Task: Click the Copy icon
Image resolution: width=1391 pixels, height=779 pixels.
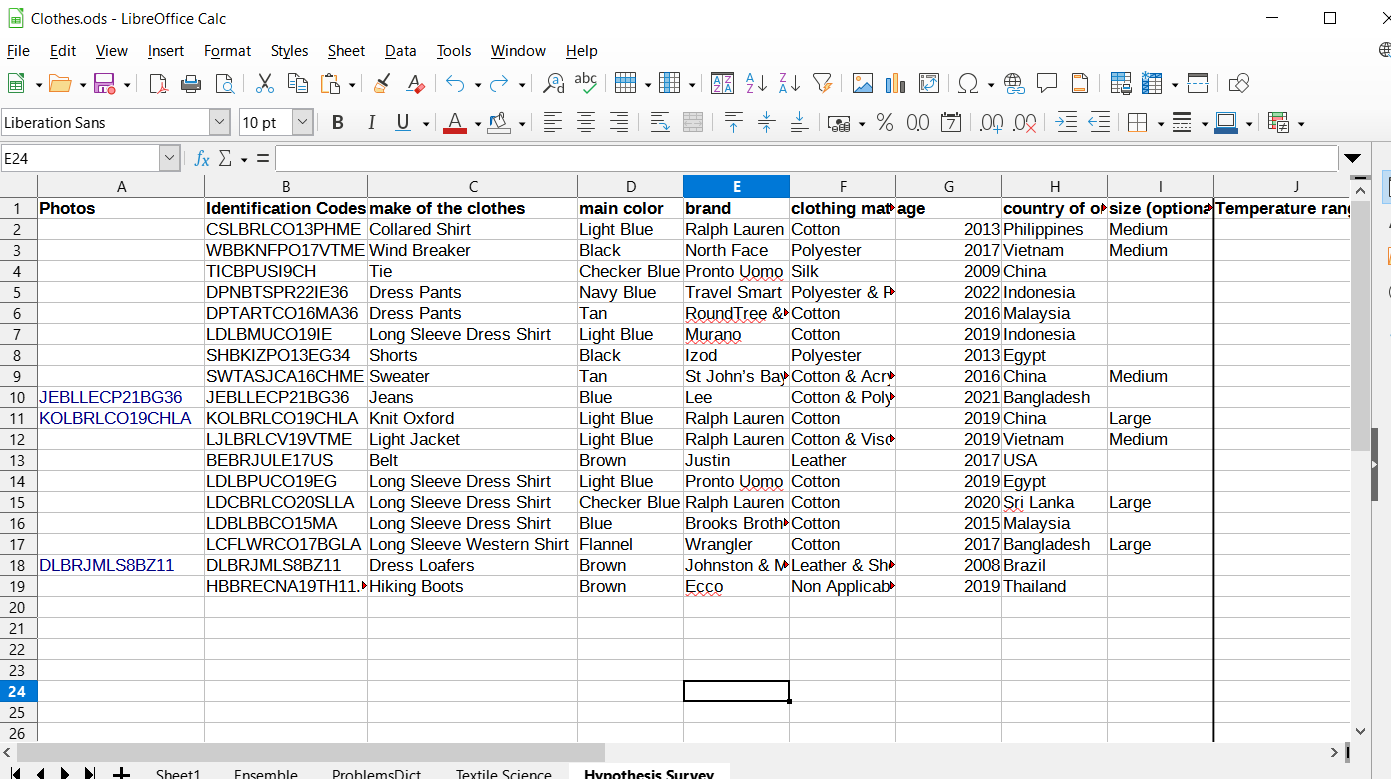Action: point(298,83)
